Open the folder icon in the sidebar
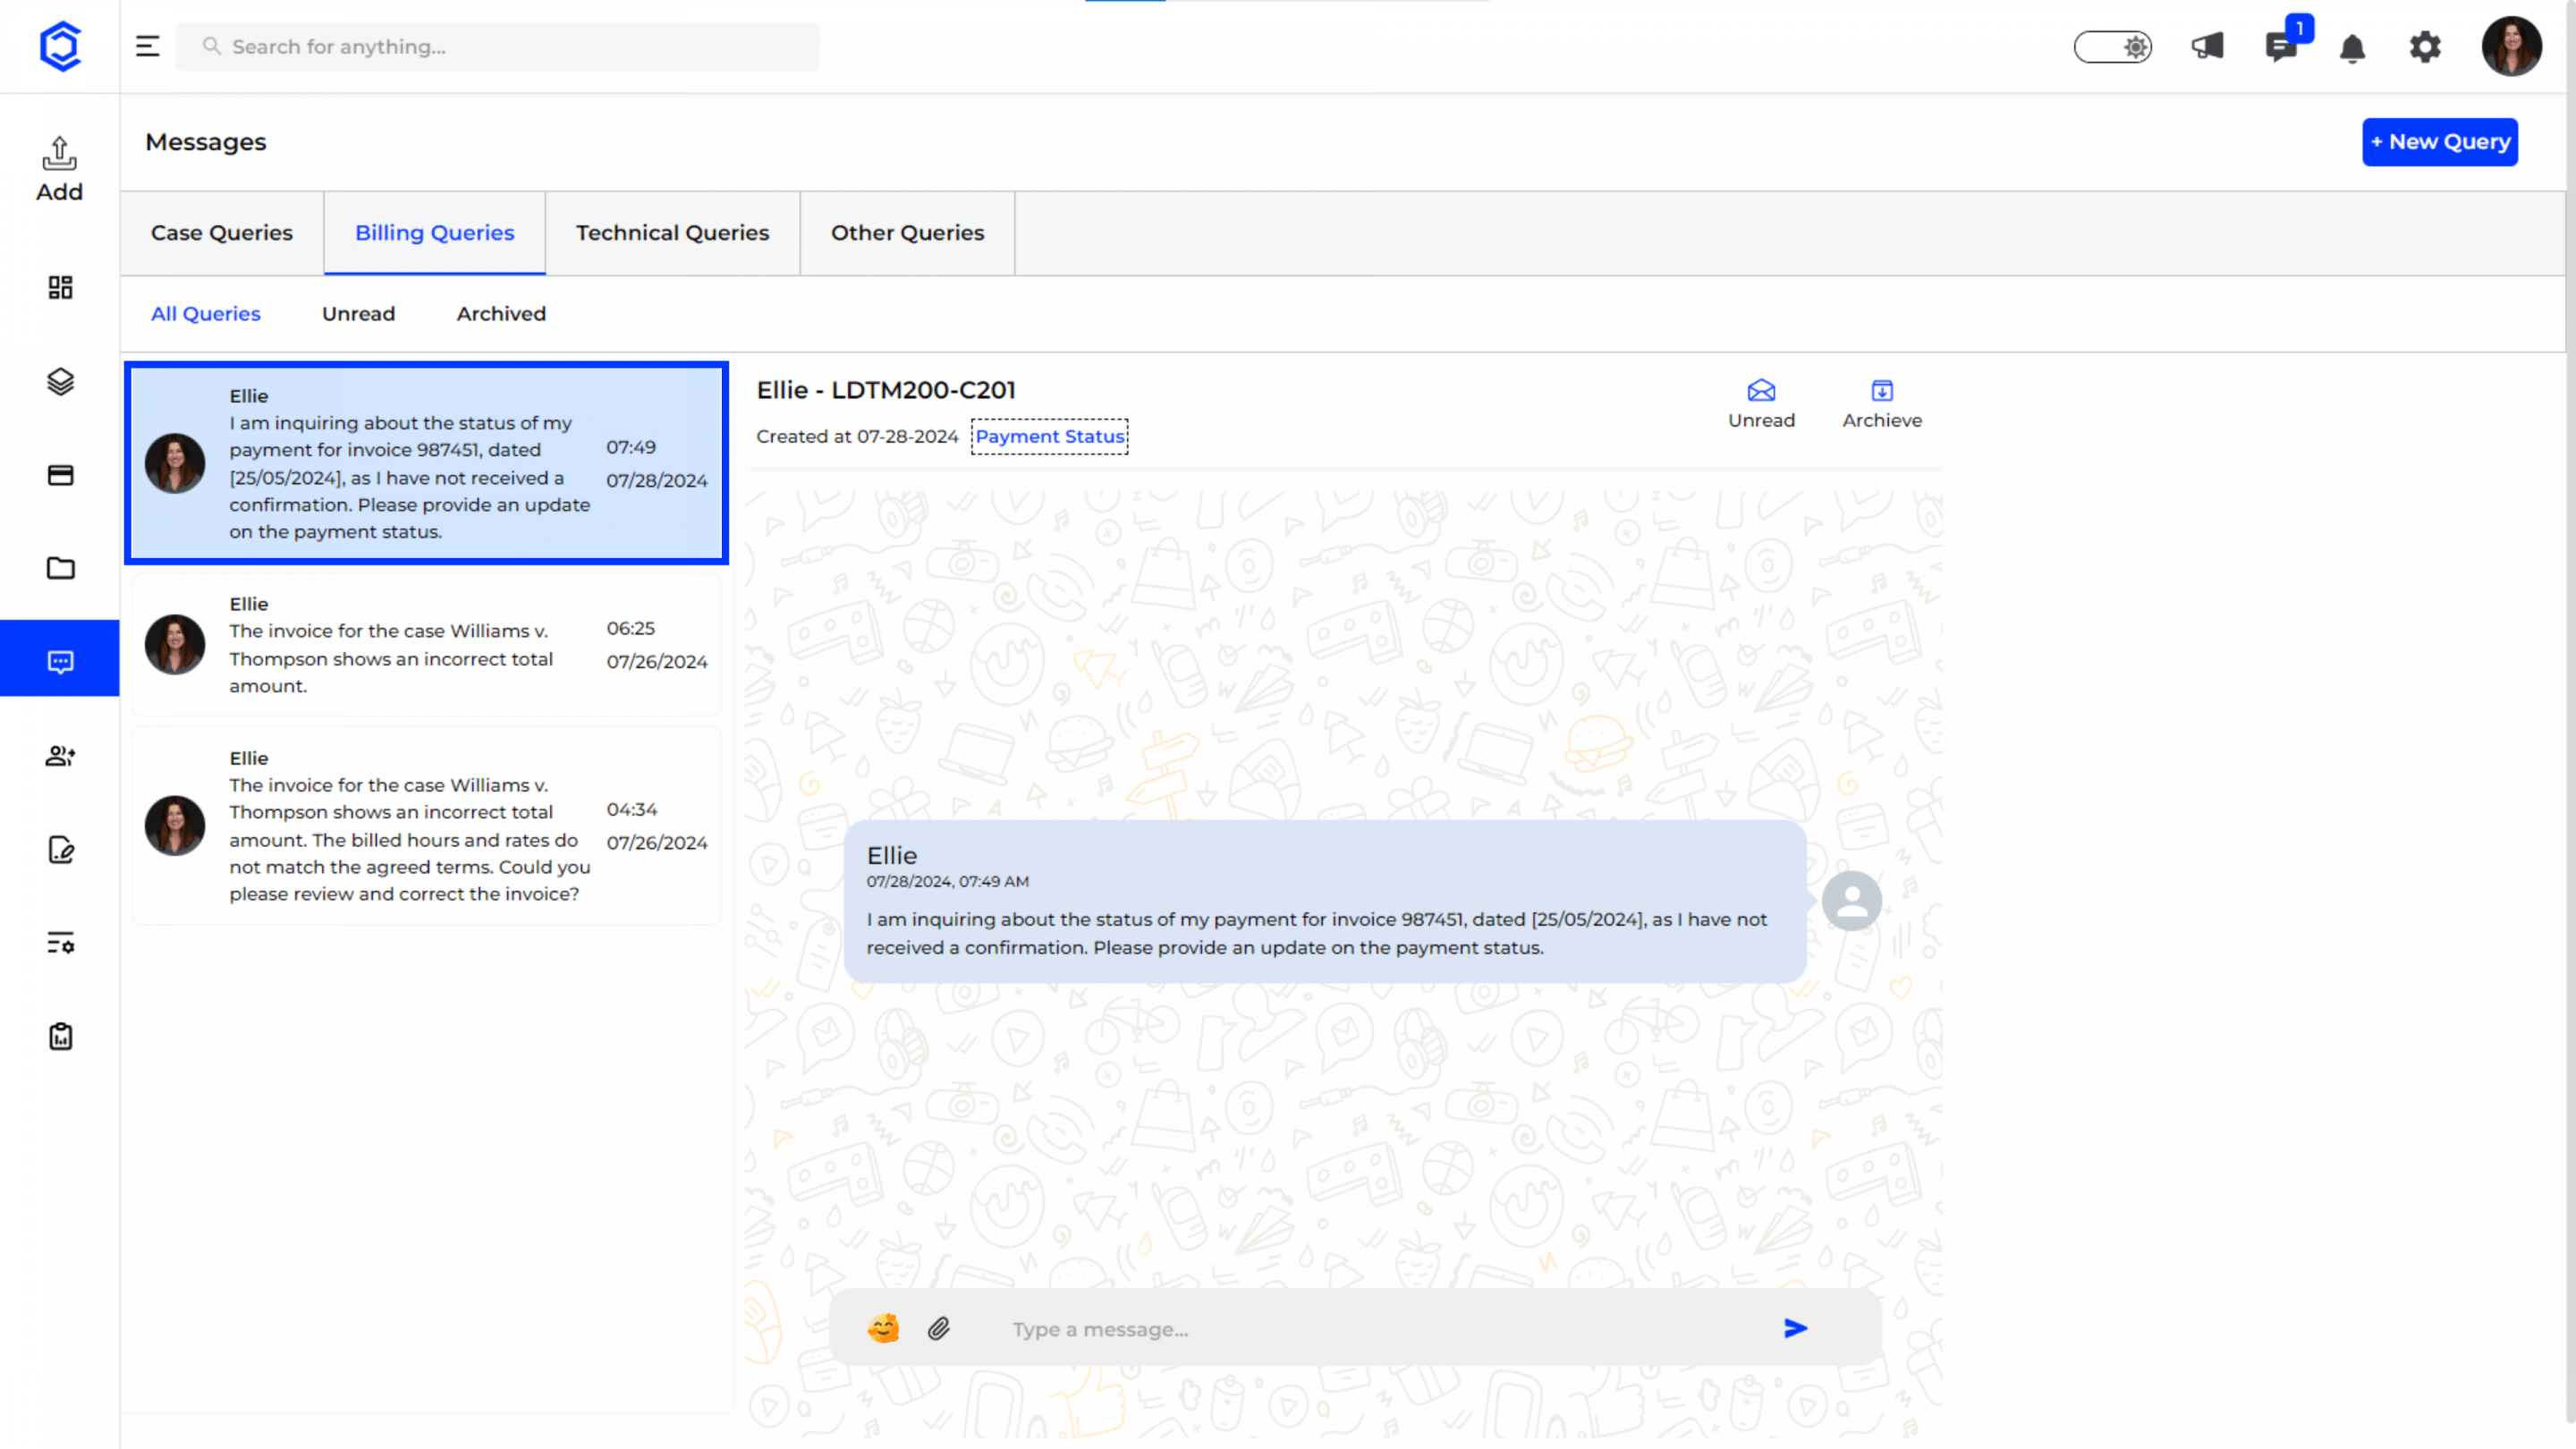 coord(60,568)
